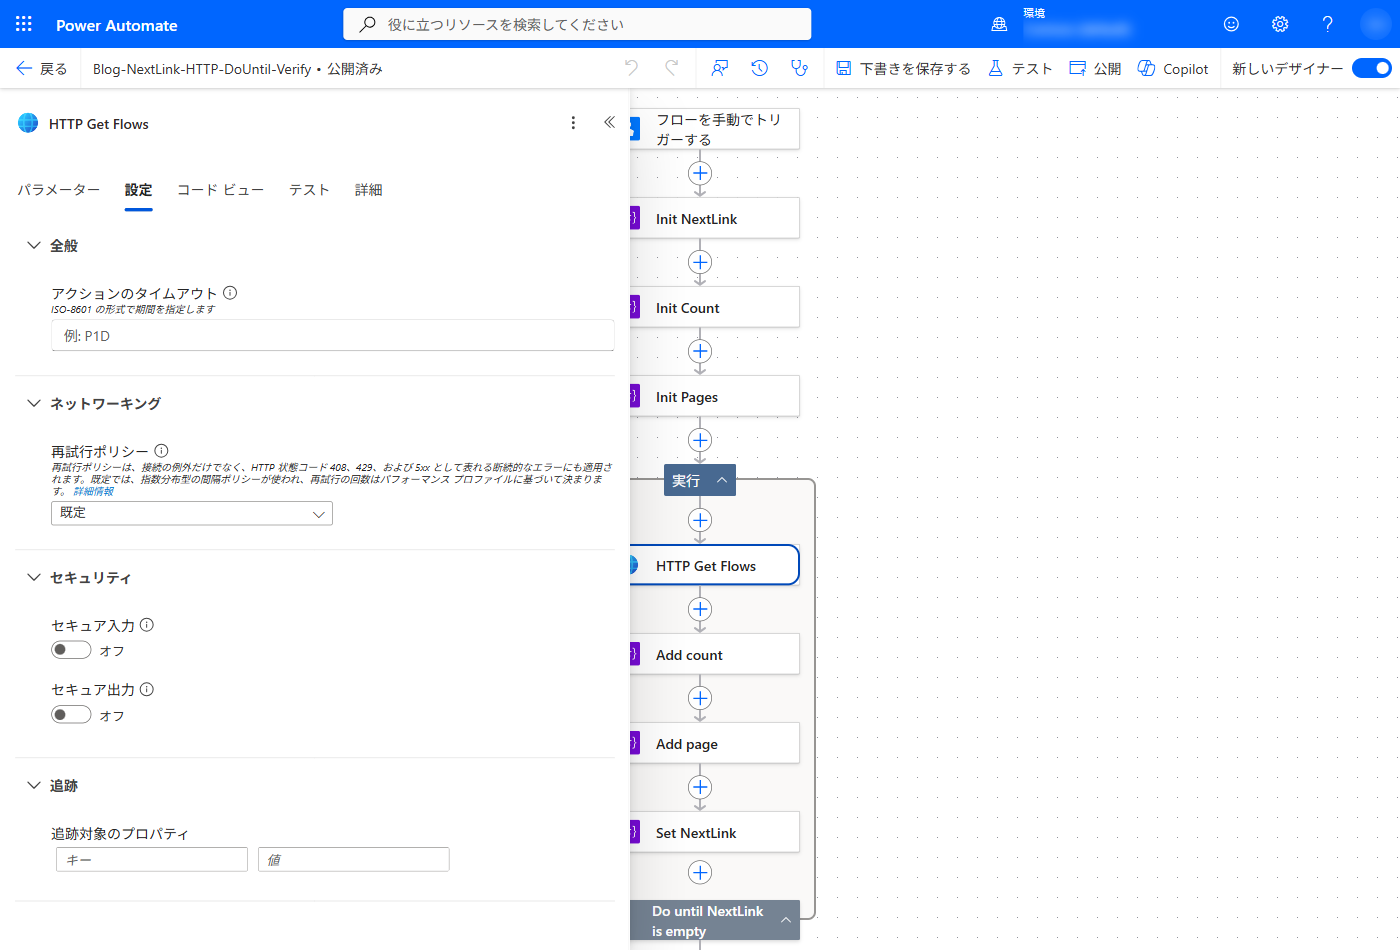Add a step below Init Count
Screen dimensions: 1400x950
point(700,351)
